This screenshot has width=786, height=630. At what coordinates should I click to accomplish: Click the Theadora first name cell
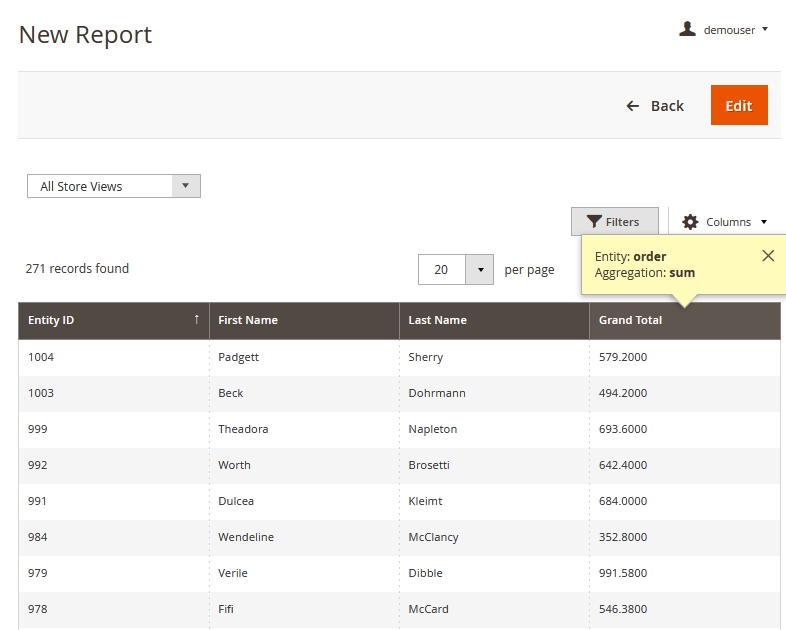243,429
